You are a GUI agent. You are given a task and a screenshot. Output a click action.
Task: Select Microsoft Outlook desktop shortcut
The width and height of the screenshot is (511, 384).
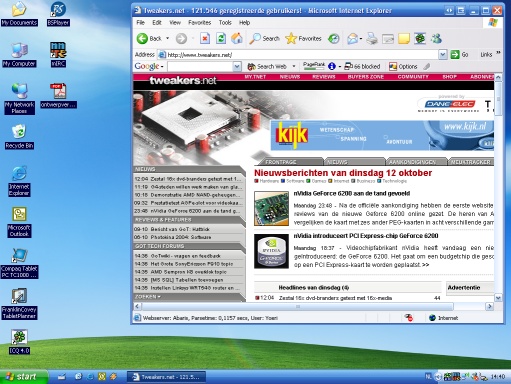click(x=19, y=222)
